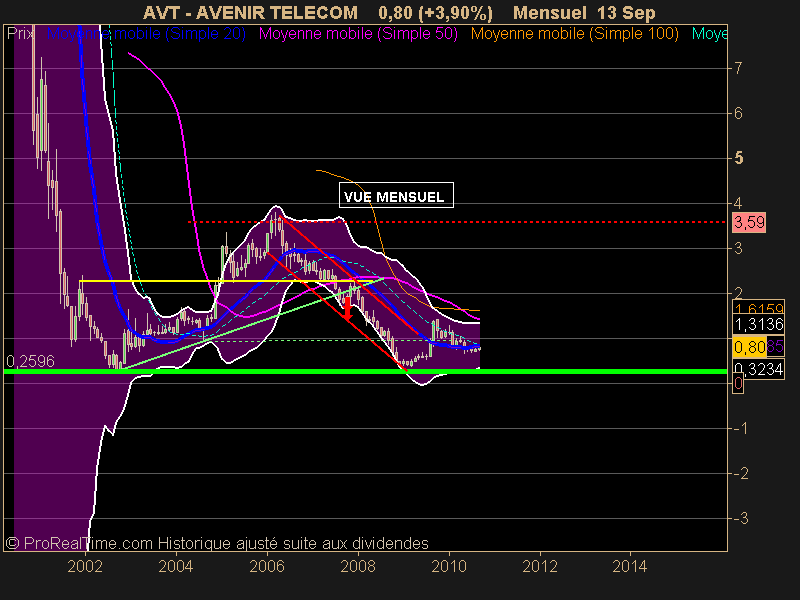
Task: Click the 'AVT - AVENIR TELECOM' chart title
Action: [251, 12]
